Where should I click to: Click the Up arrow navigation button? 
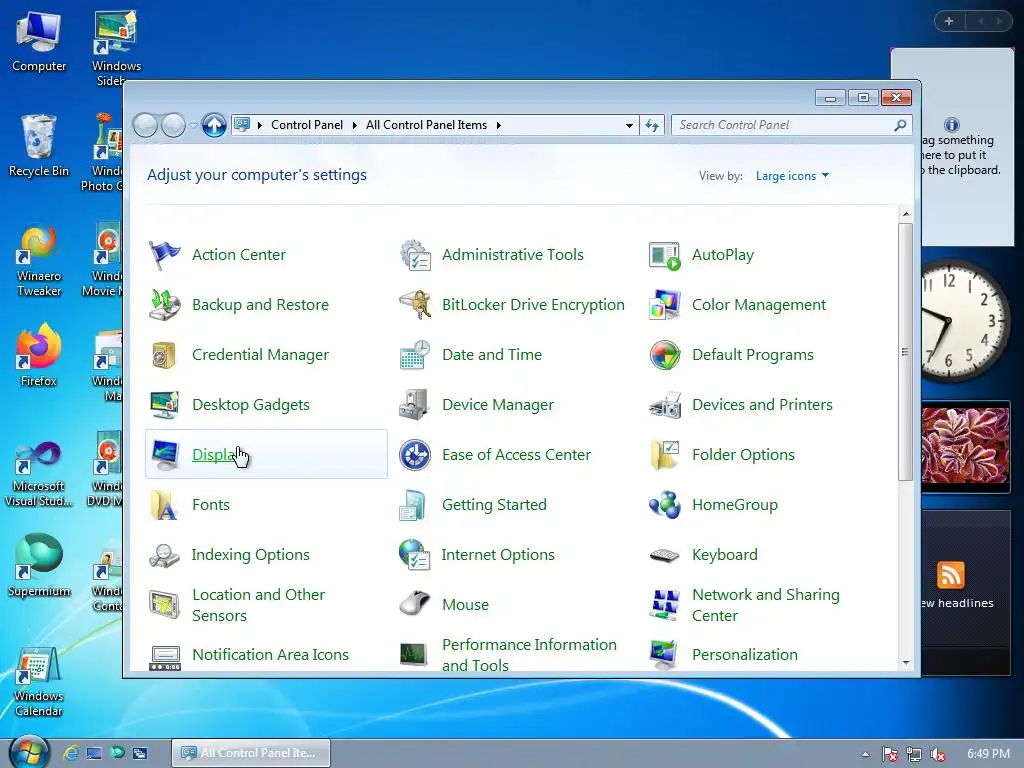click(214, 125)
